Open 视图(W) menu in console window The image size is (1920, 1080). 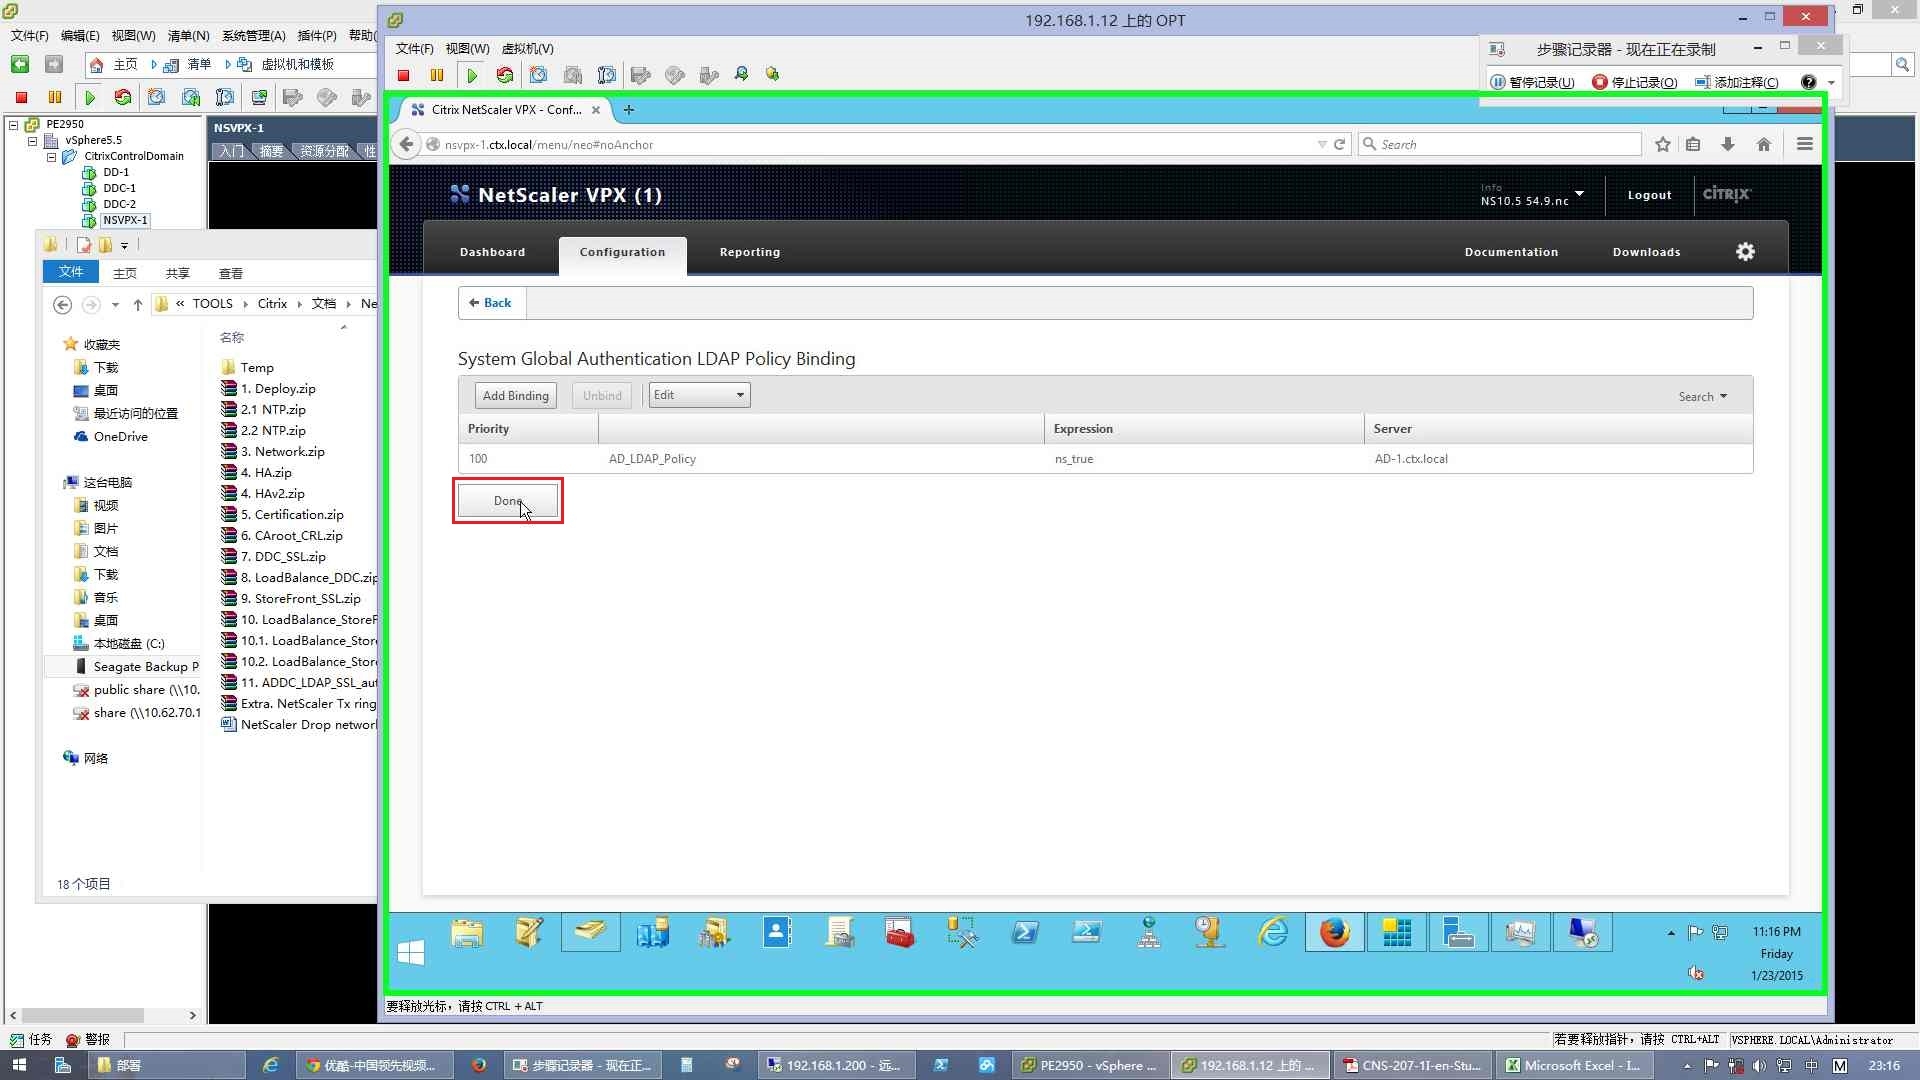468,49
